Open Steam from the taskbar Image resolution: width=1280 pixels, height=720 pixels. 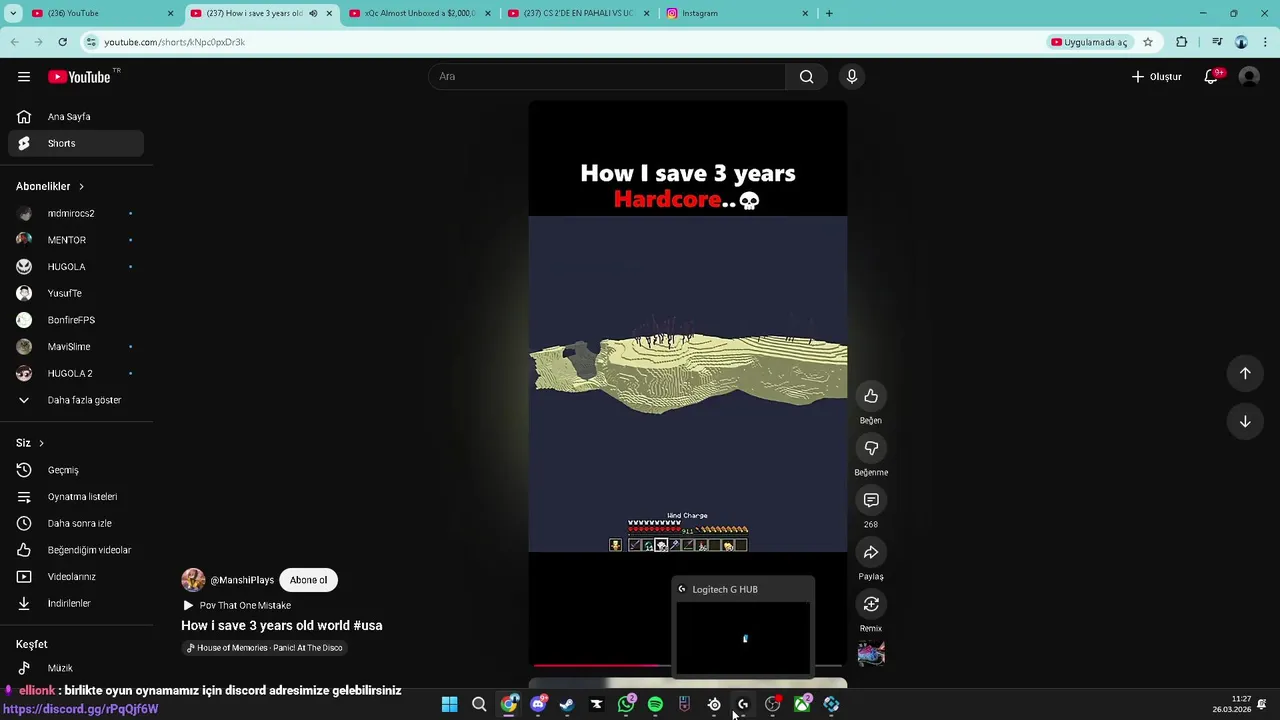click(x=567, y=705)
